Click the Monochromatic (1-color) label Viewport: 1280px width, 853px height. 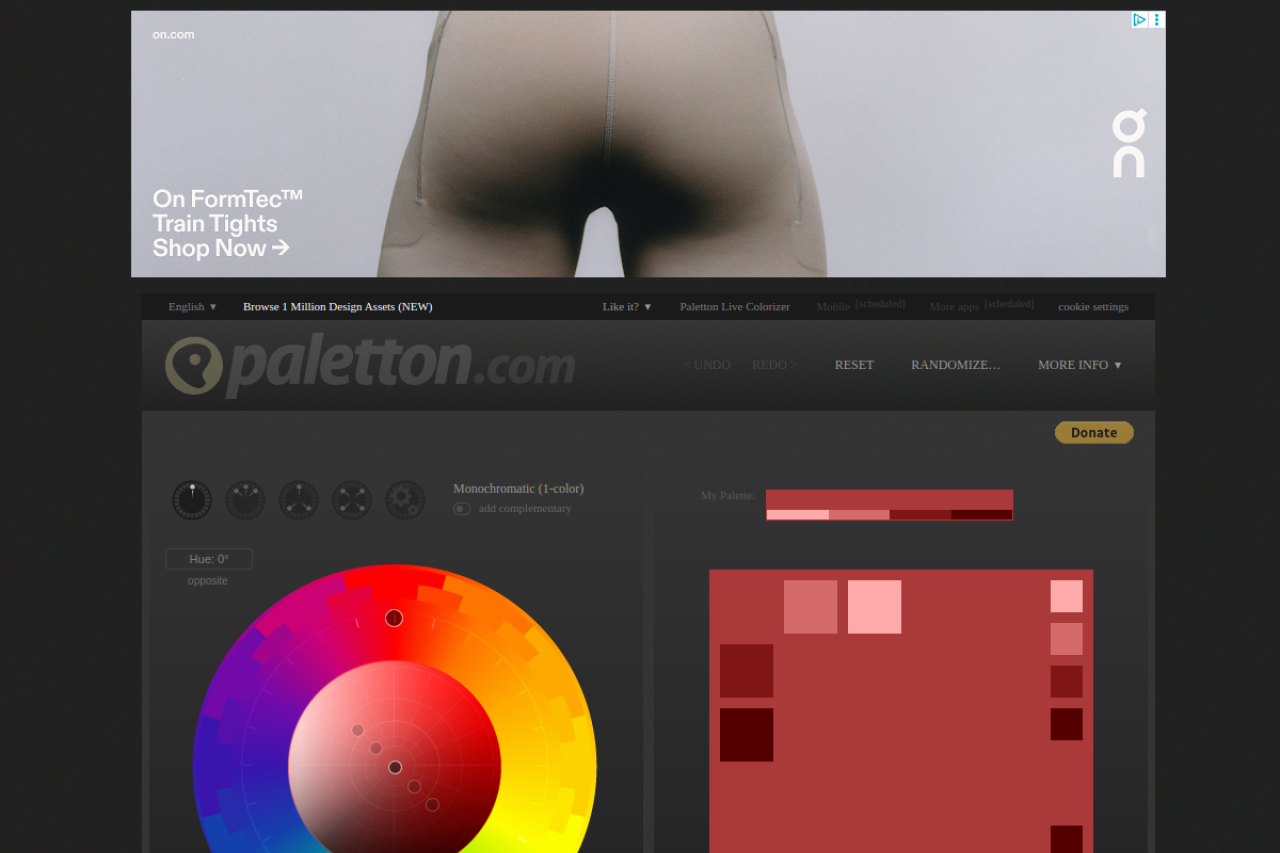coord(518,489)
